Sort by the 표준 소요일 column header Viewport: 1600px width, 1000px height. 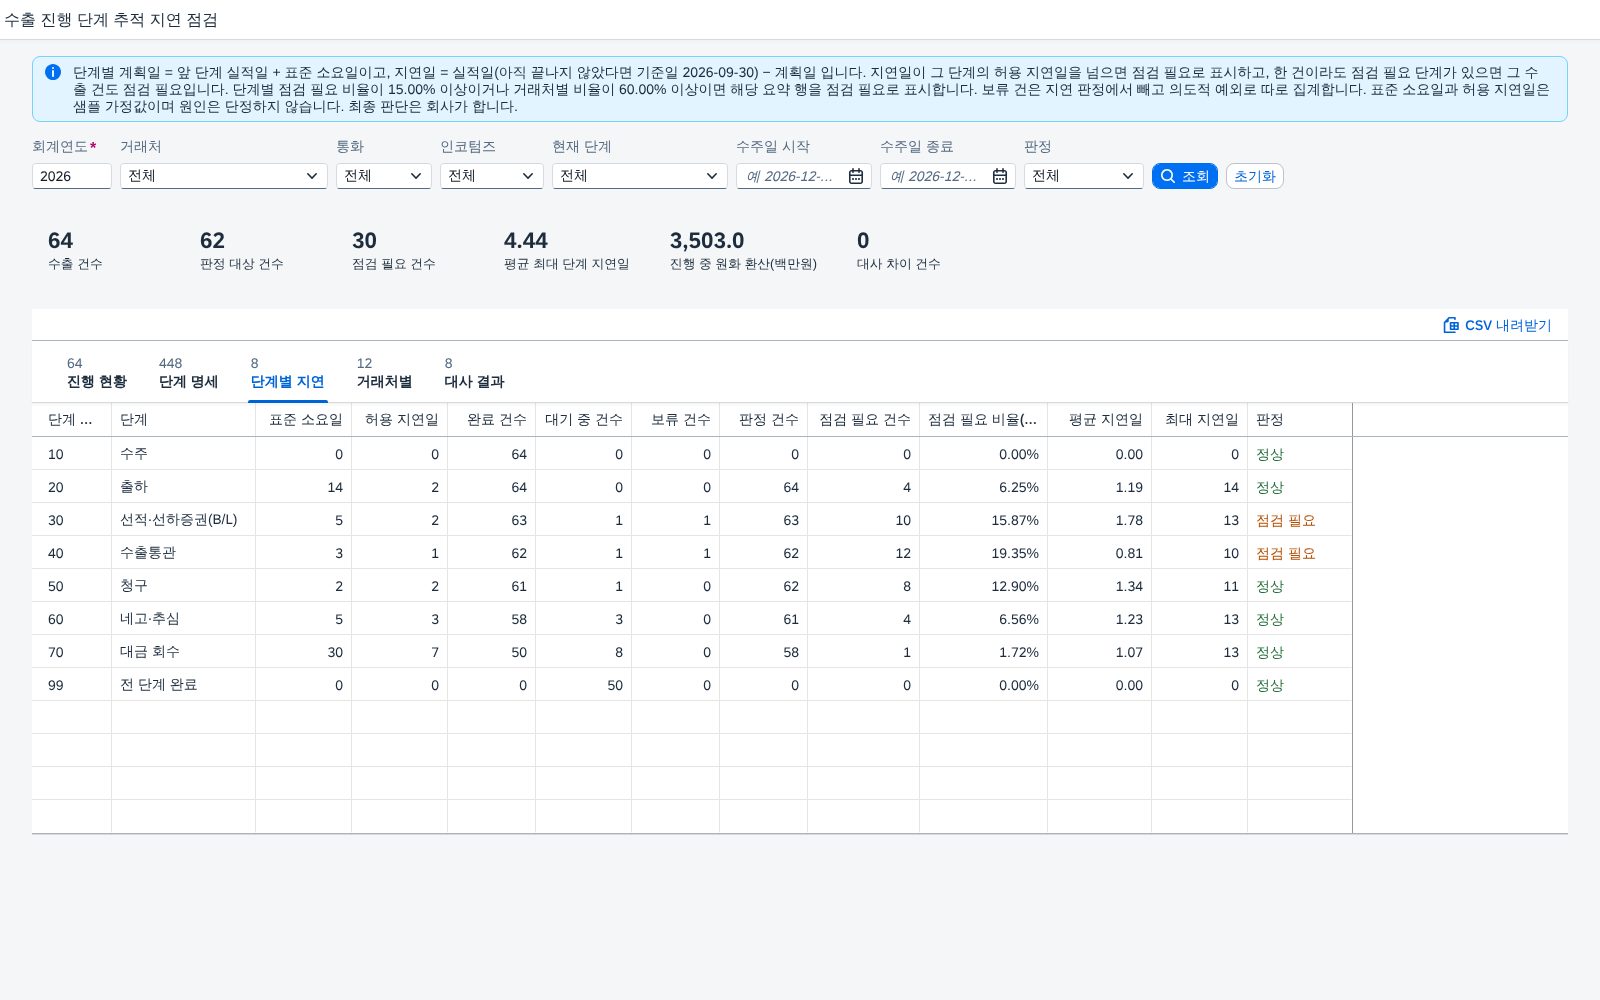(304, 420)
